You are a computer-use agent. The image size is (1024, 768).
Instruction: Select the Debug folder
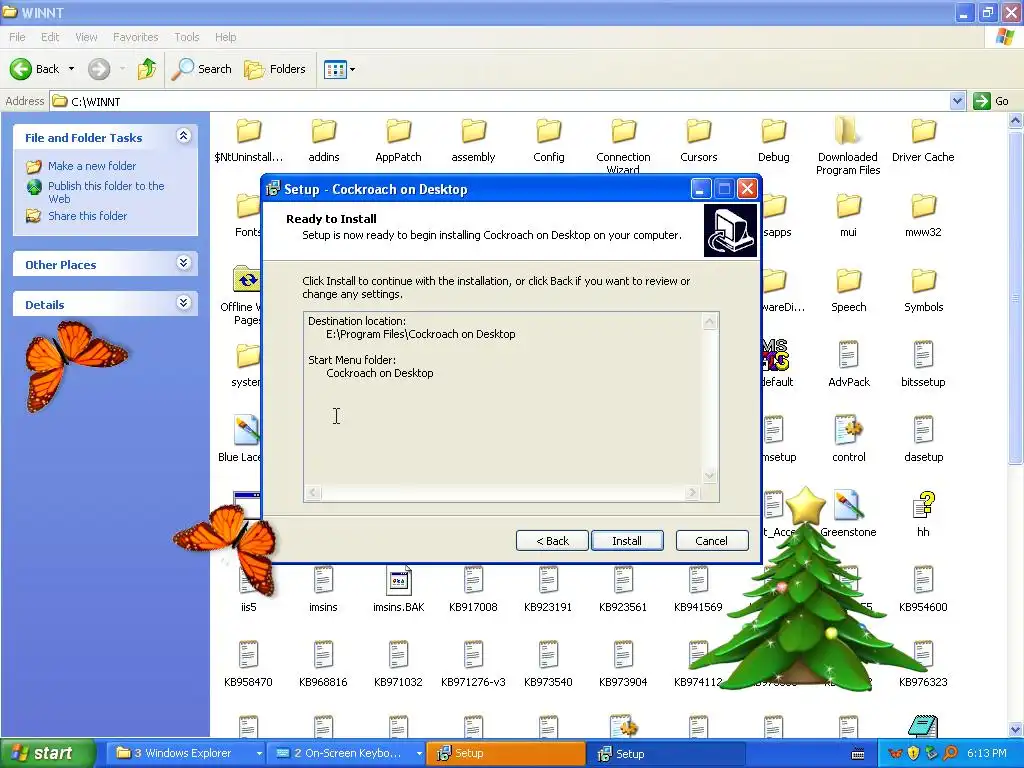(773, 140)
